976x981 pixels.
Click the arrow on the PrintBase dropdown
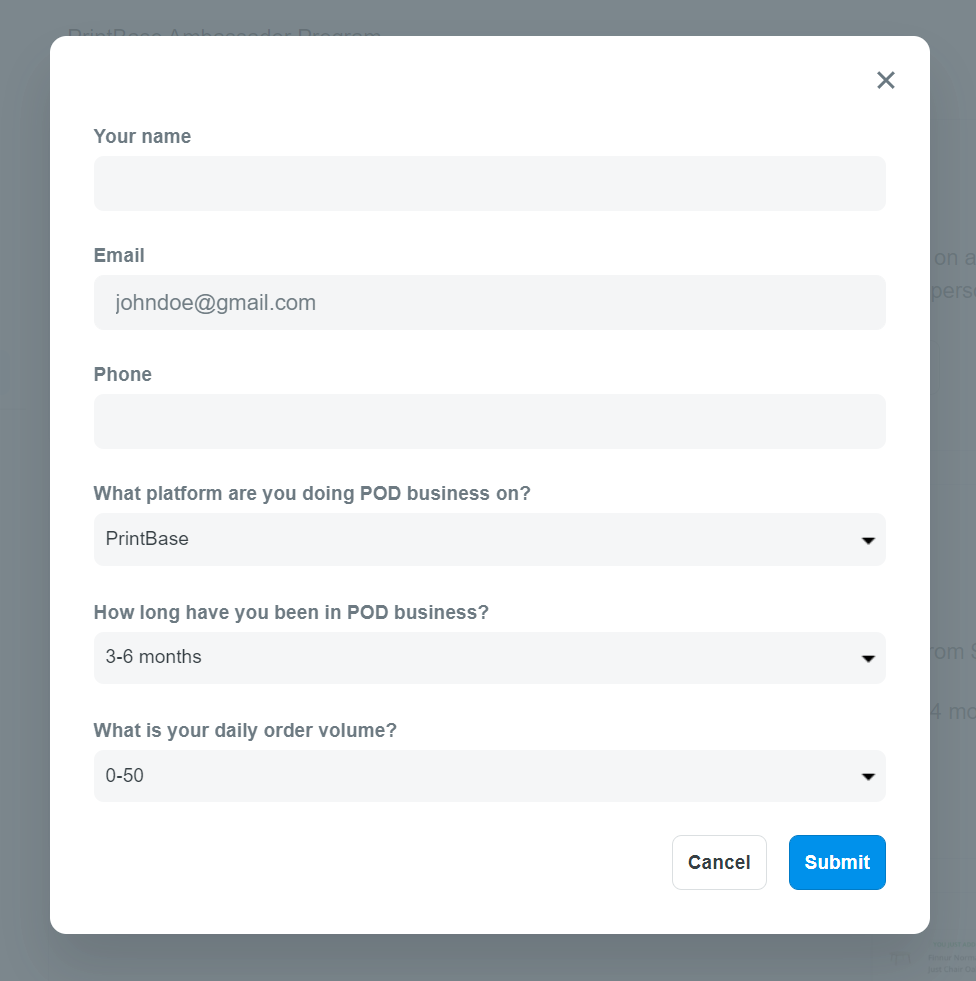[x=867, y=540]
